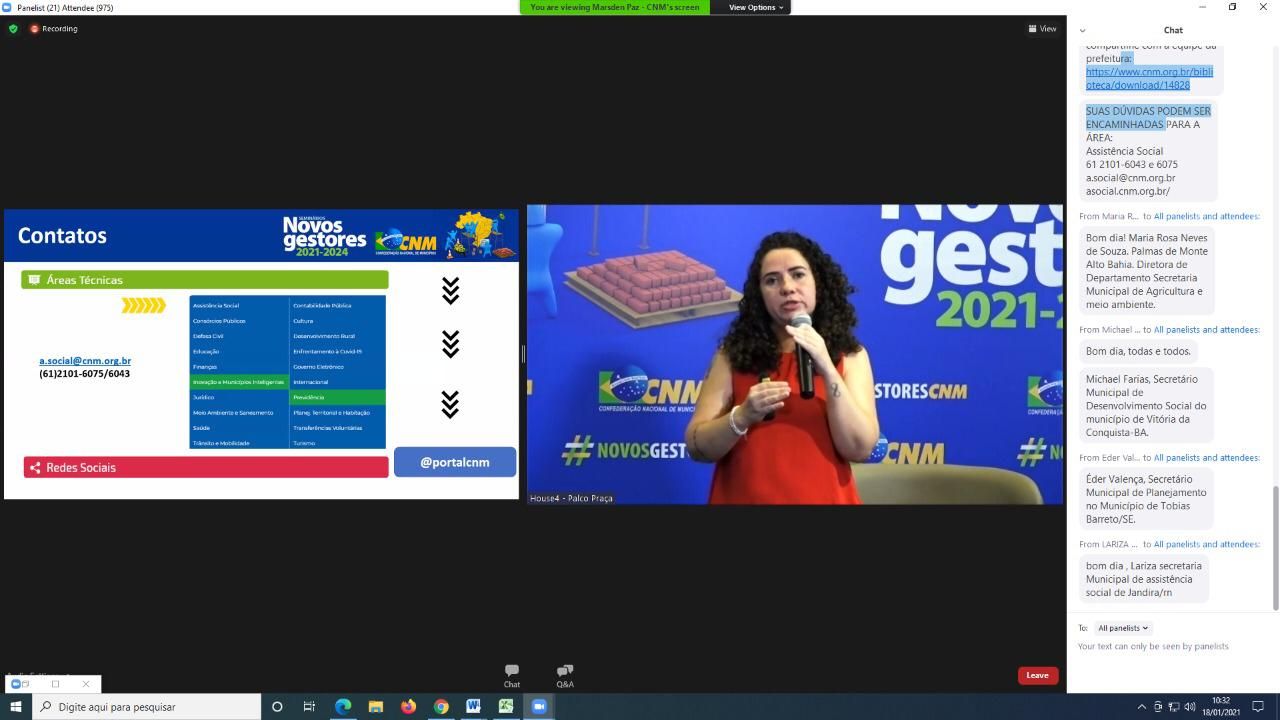The image size is (1280, 720).
Task: Click the Zoom taskbar icon
Action: tap(539, 706)
